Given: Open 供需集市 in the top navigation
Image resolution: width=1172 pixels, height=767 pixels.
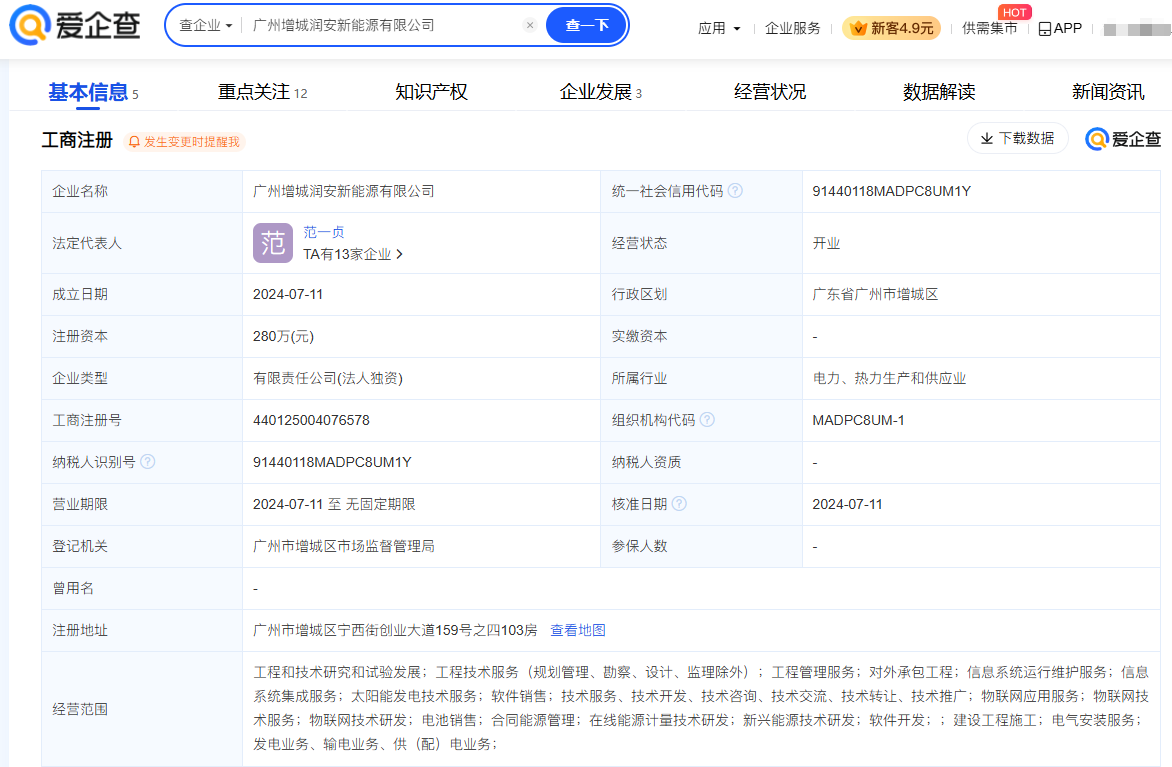Looking at the screenshot, I should 989,28.
